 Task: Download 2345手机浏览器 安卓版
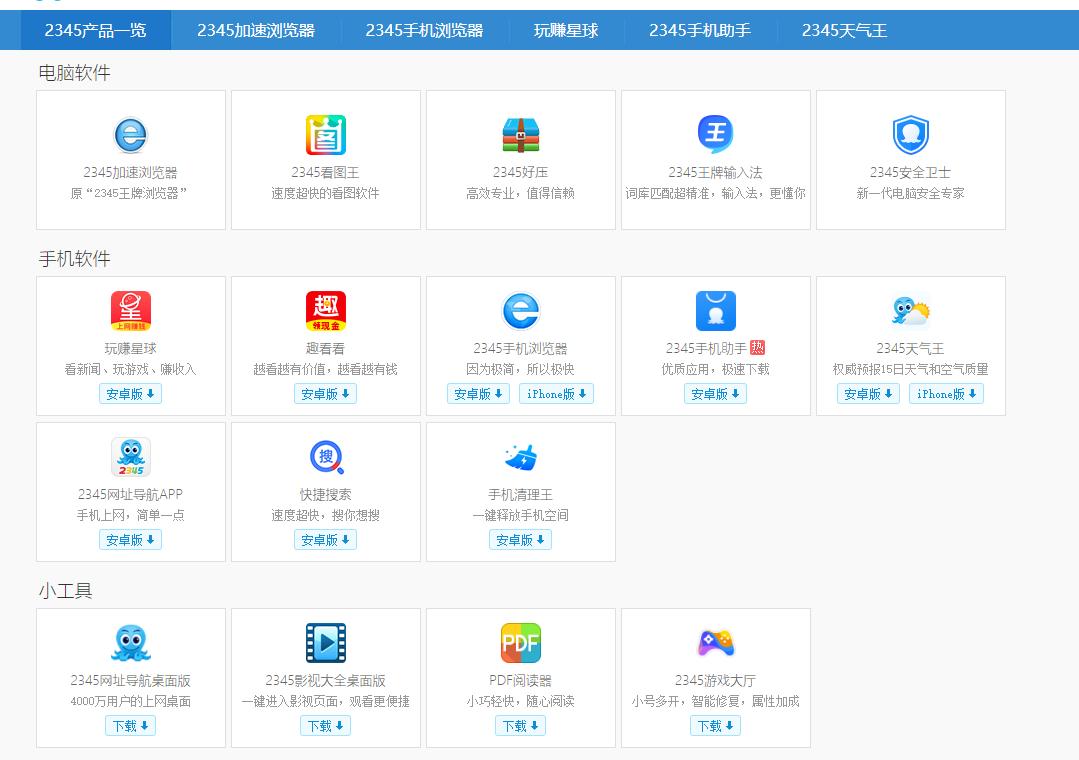(478, 394)
